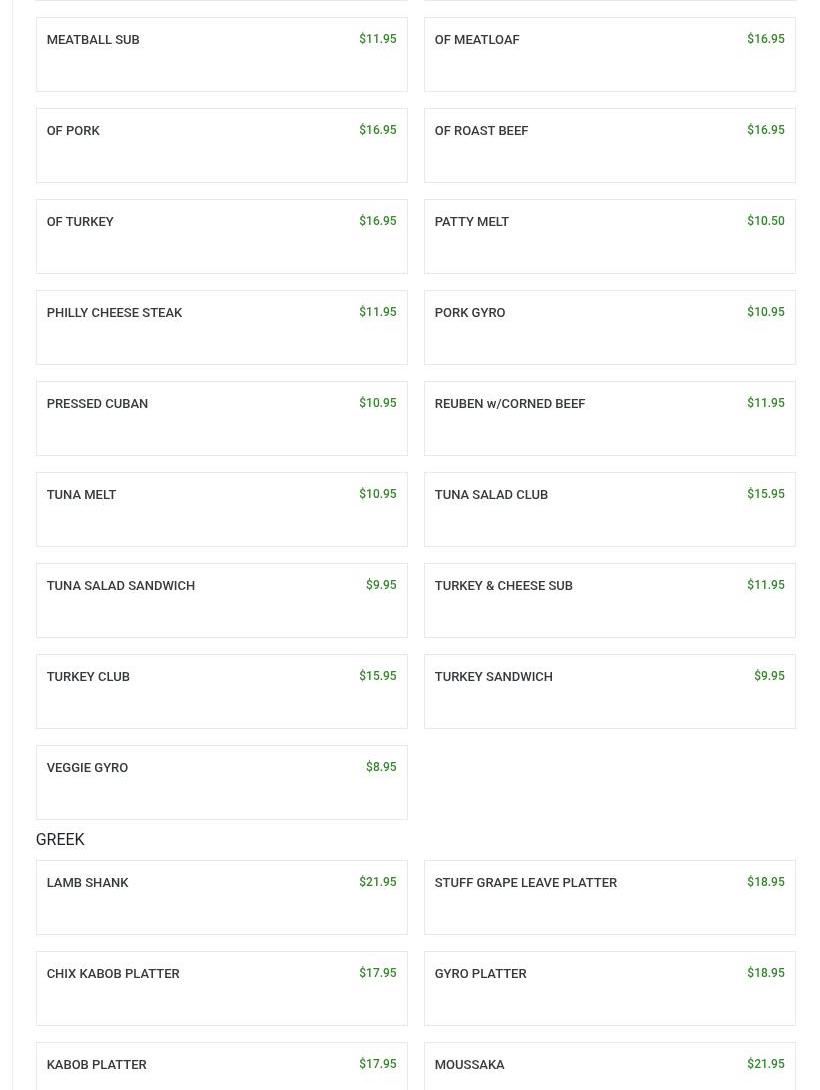
Task: Open the Tuna Salad Sandwich card
Action: tap(222, 601)
